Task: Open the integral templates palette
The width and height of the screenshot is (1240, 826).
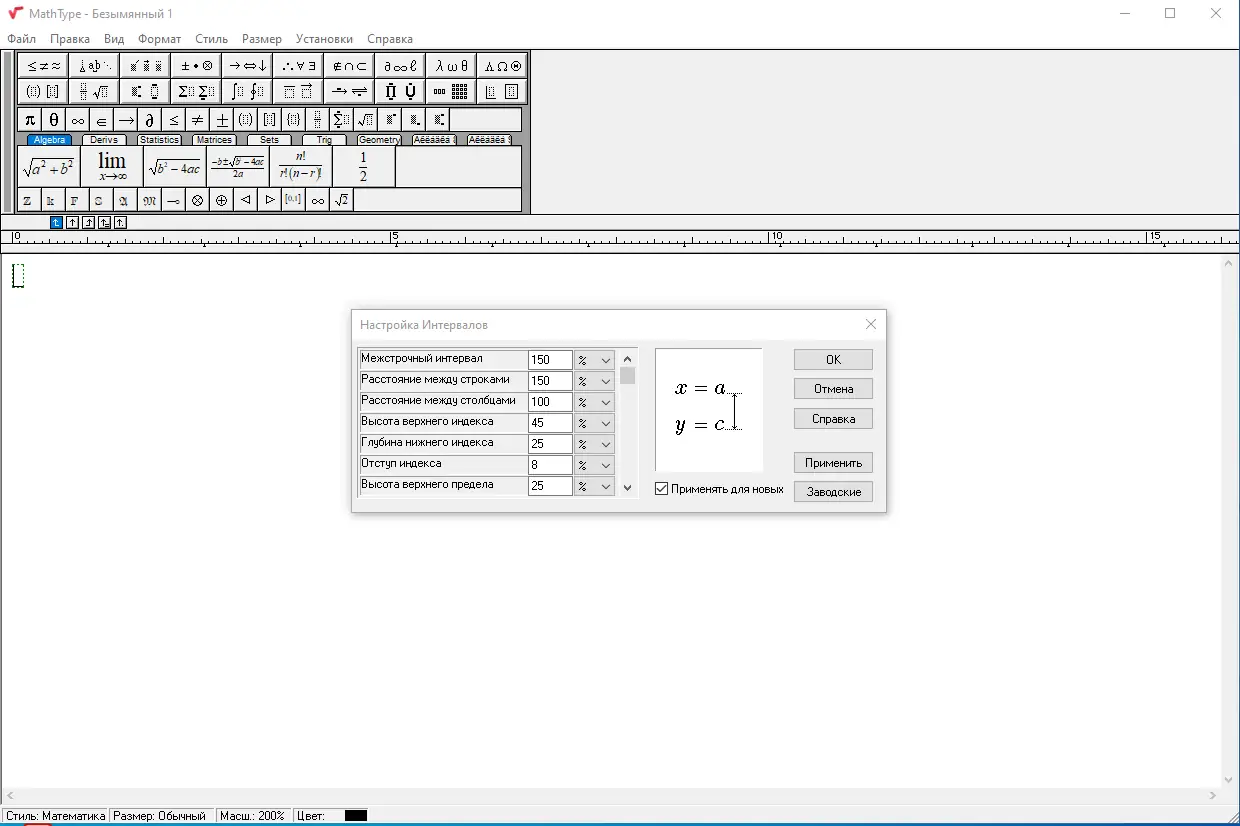Action: [x=247, y=92]
